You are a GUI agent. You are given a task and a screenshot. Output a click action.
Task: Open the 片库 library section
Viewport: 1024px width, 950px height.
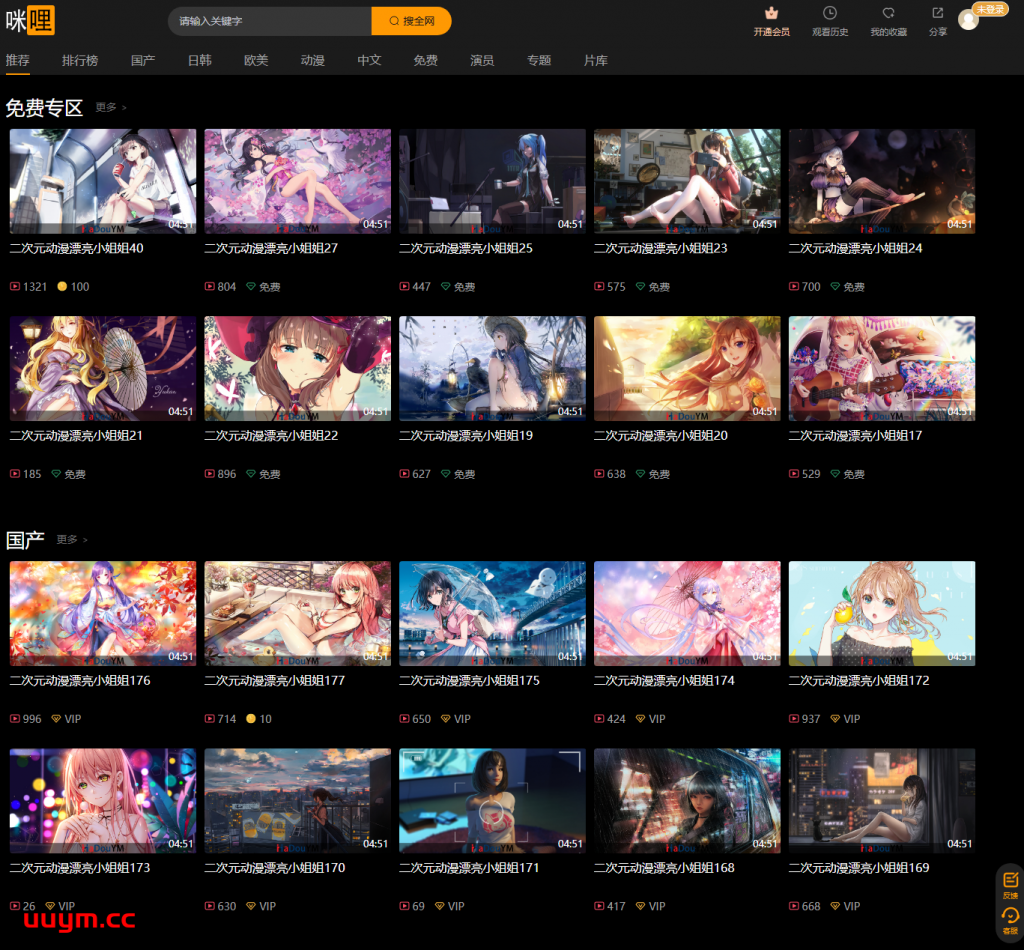[x=597, y=60]
